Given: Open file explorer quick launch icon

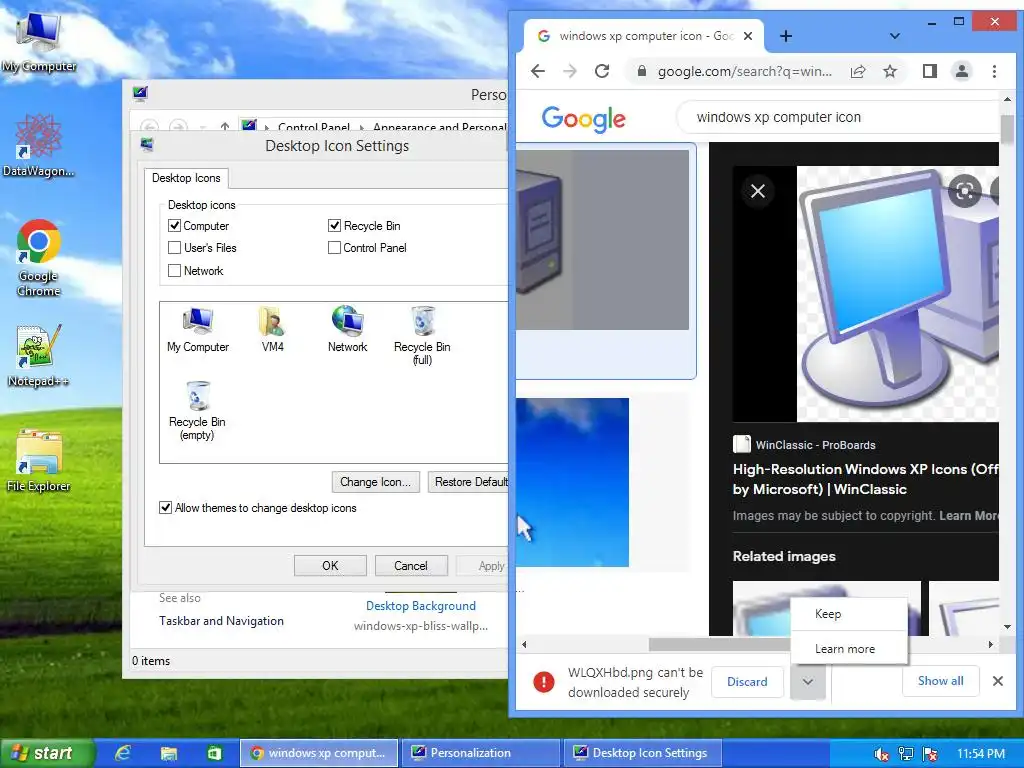Looking at the screenshot, I should pyautogui.click(x=169, y=753).
